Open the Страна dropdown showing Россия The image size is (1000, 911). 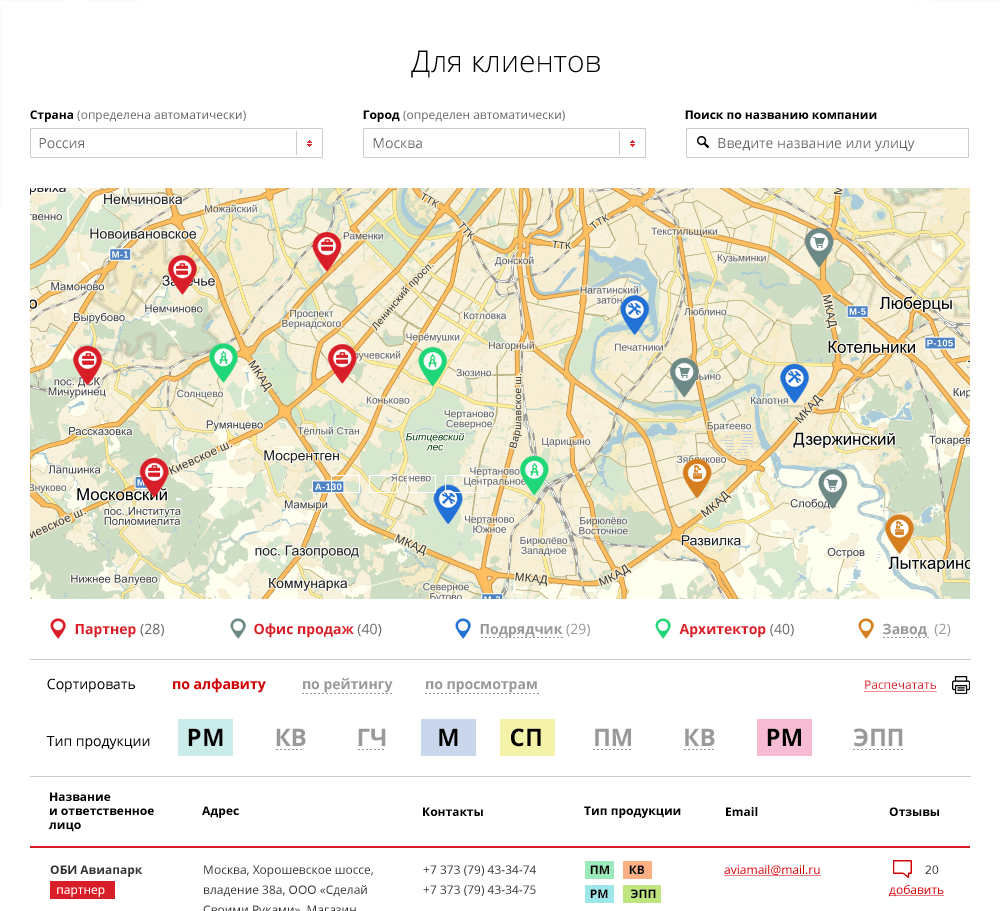click(x=176, y=143)
